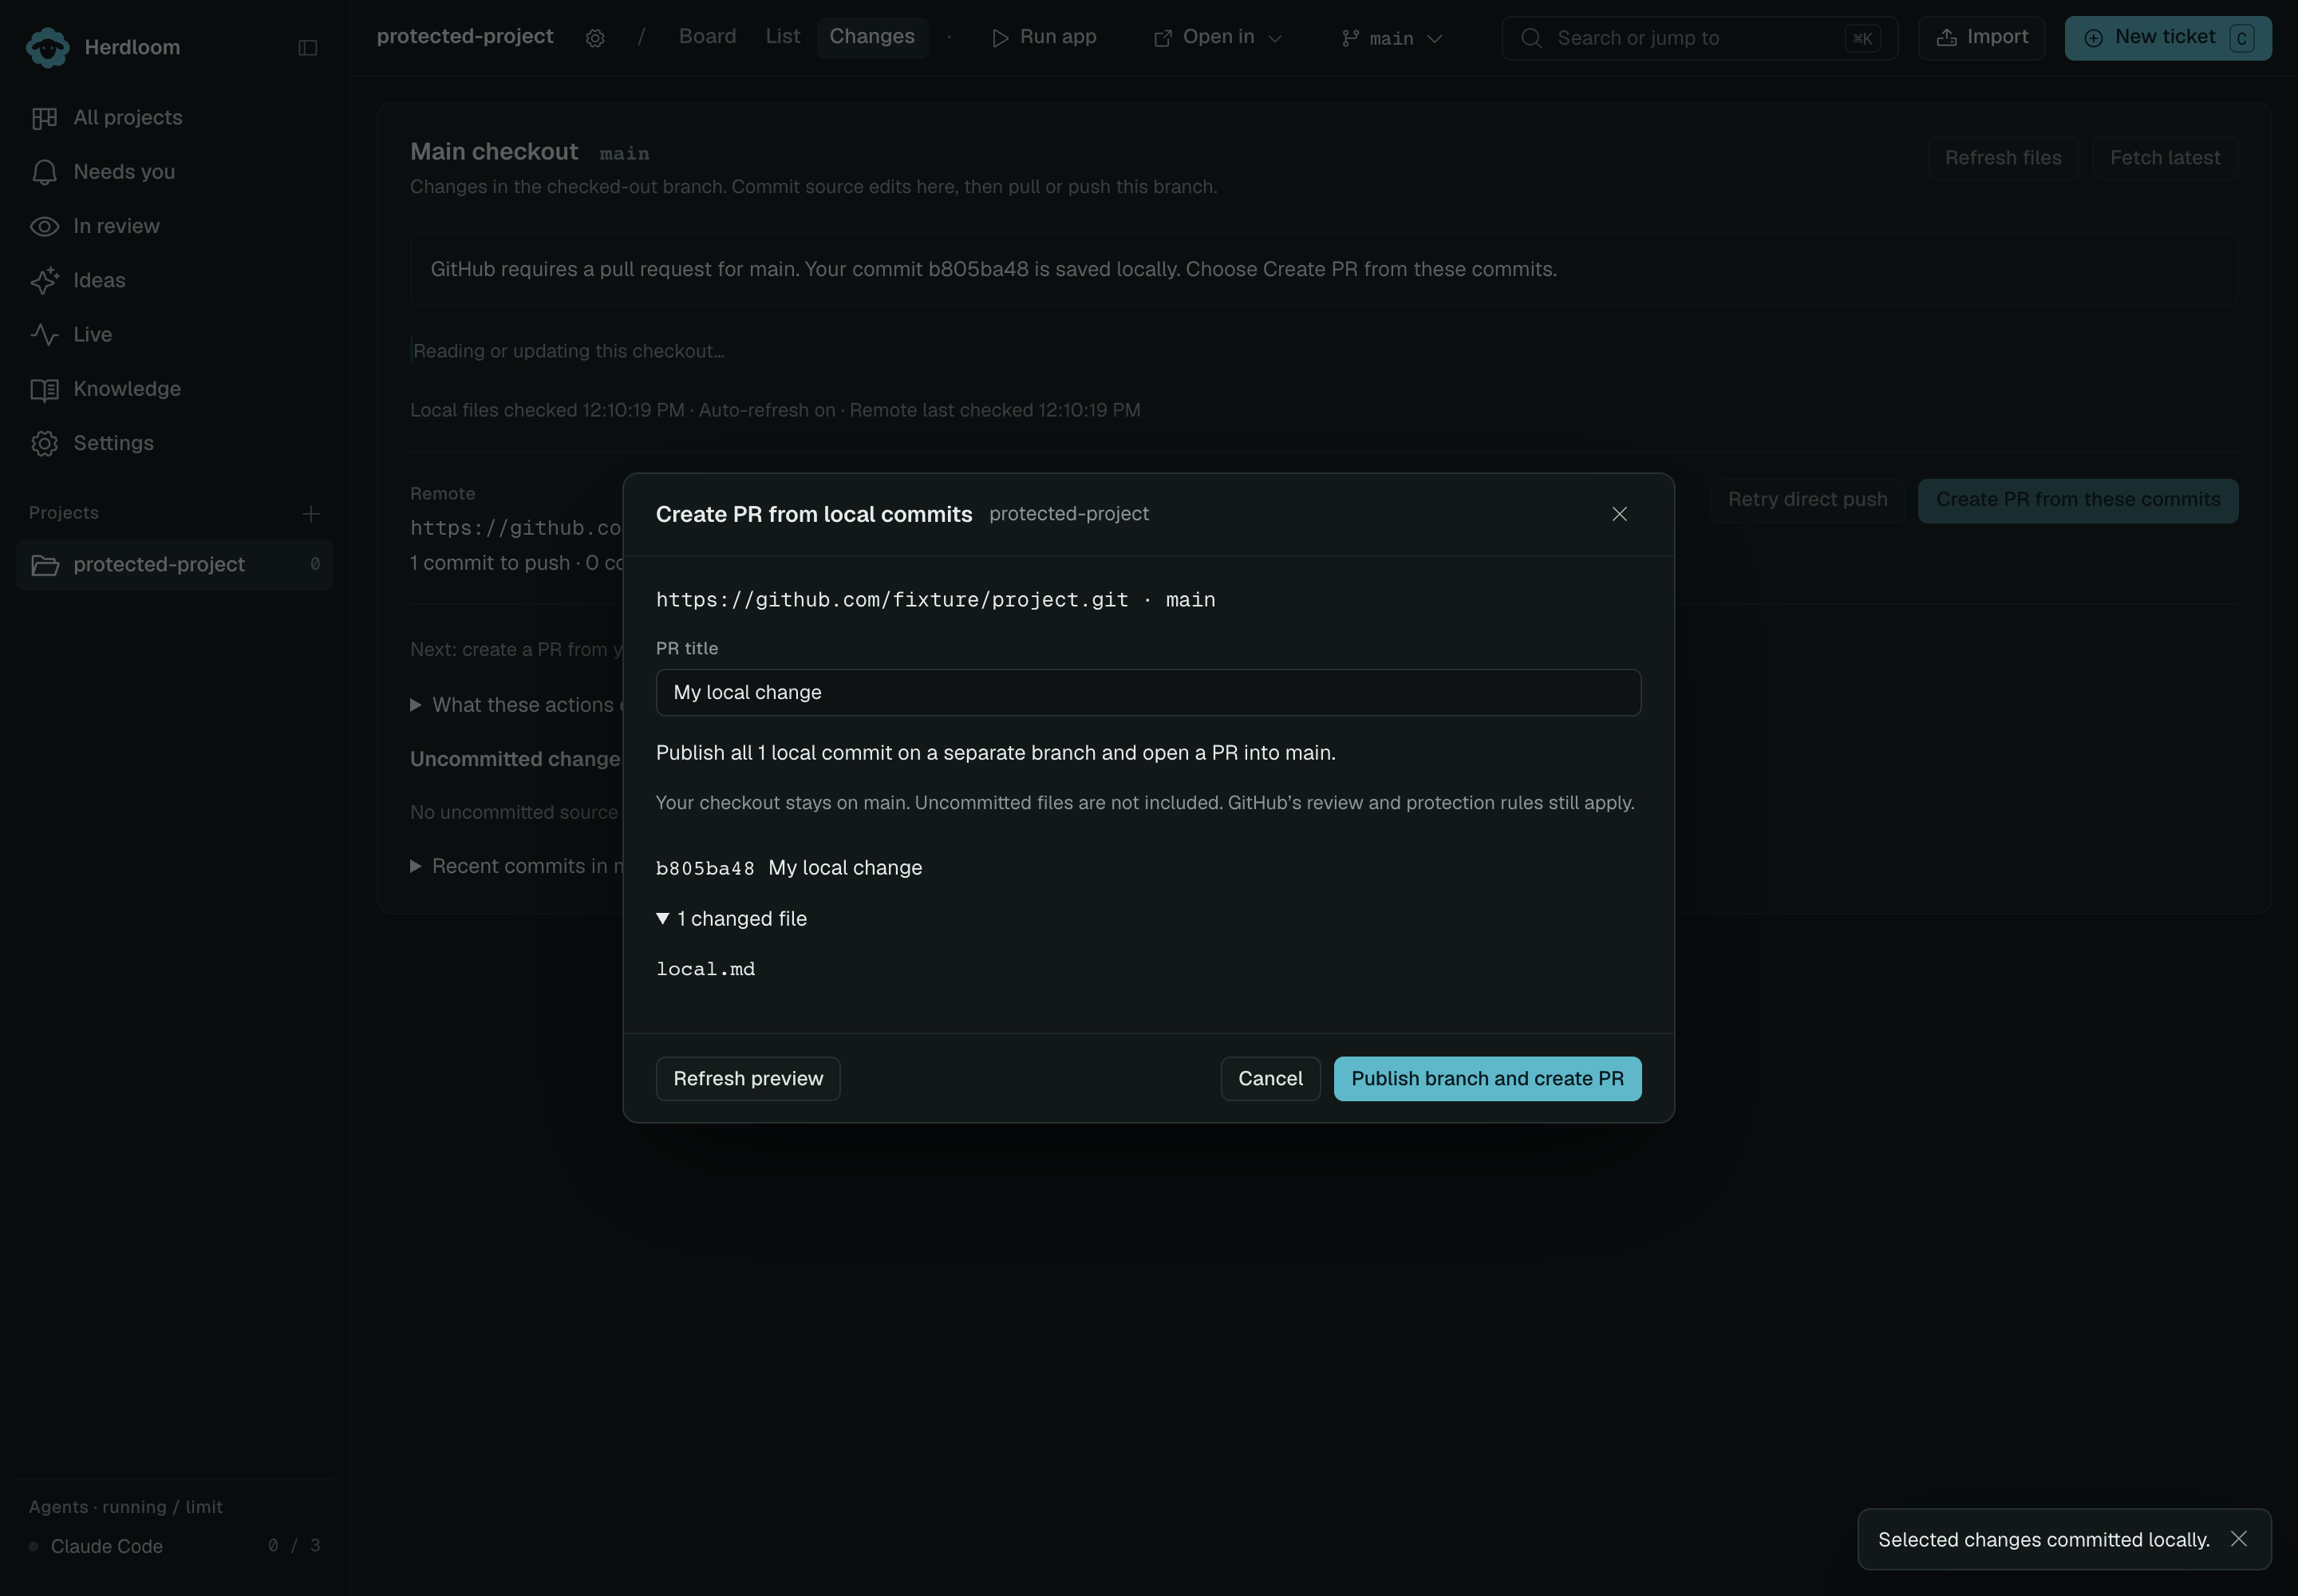Click Refresh files in Main checkout
This screenshot has height=1596, width=2298.
pyautogui.click(x=2003, y=158)
